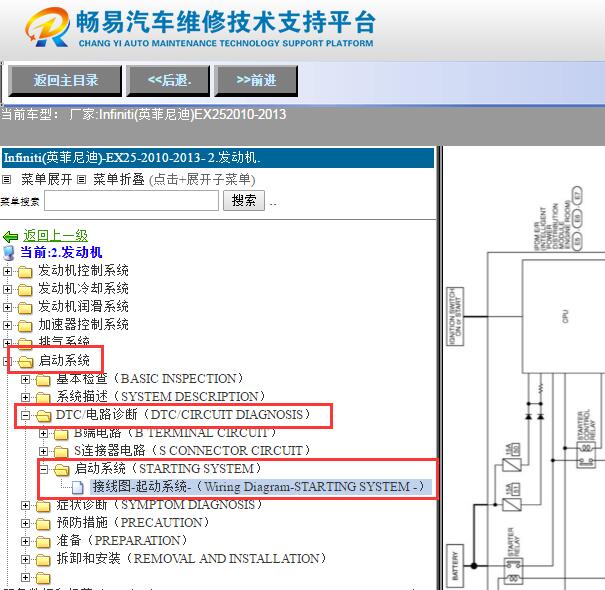Select 启动系统 (STARTING SYSTEM) label
The image size is (605, 590).
(167, 469)
